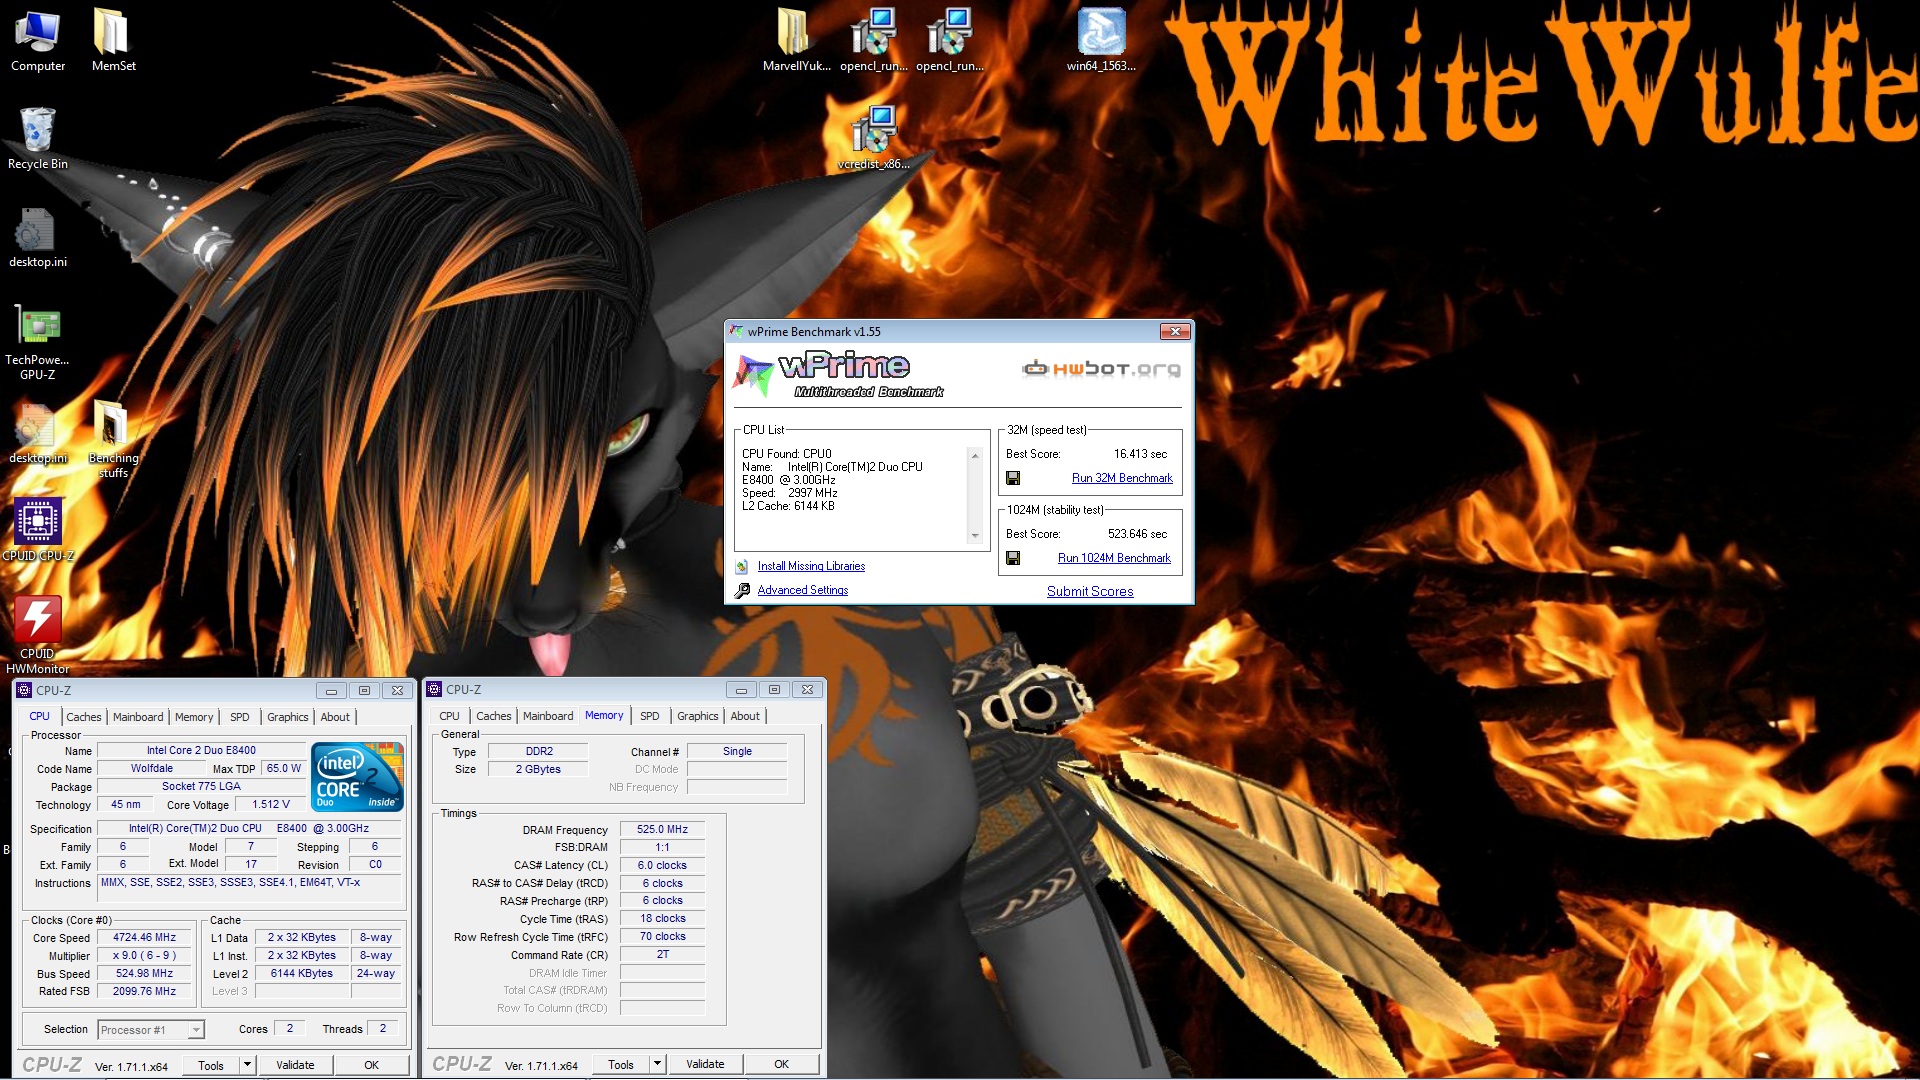Click Tools button in left CPU-Z window
This screenshot has height=1080, width=1920.
[211, 1065]
